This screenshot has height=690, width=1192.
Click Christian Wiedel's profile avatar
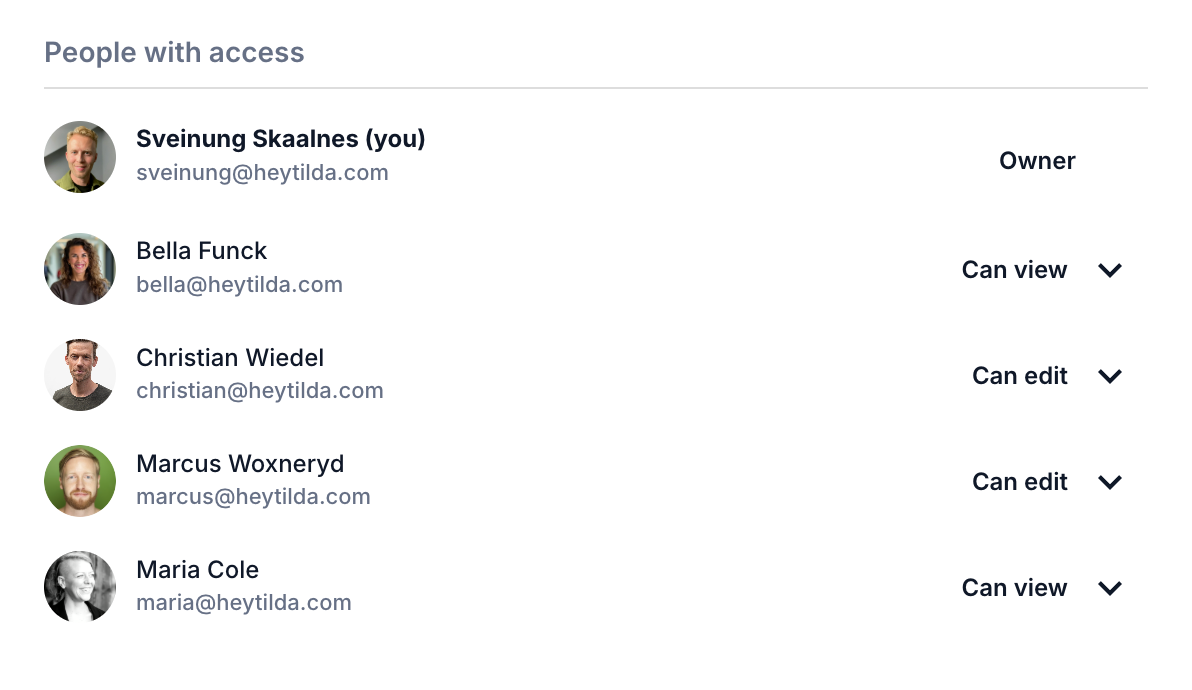click(80, 375)
